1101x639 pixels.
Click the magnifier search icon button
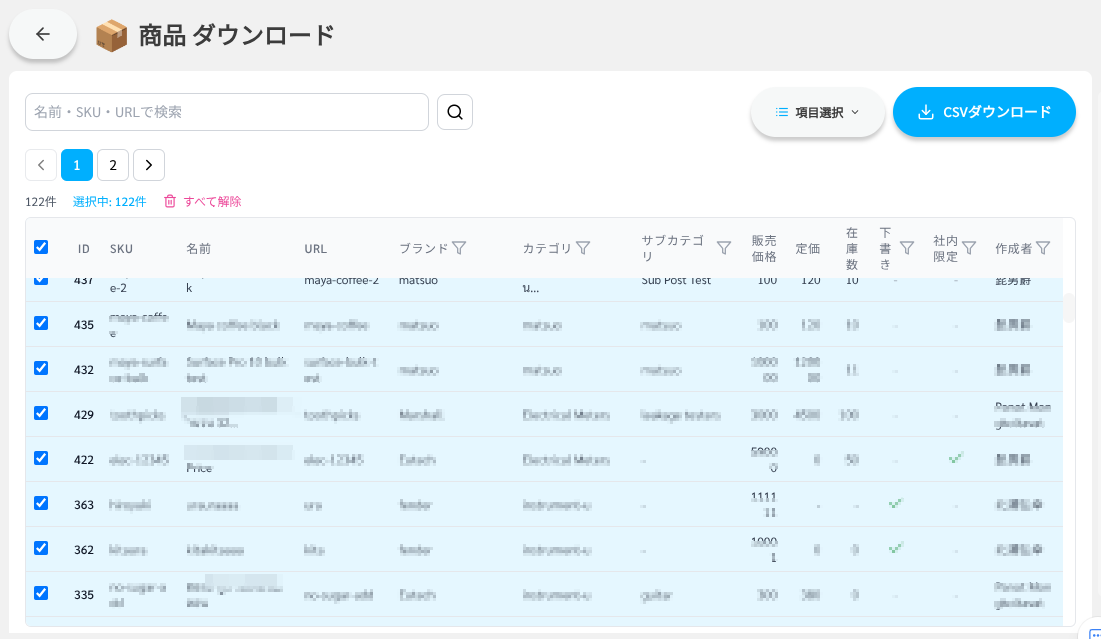coord(455,112)
